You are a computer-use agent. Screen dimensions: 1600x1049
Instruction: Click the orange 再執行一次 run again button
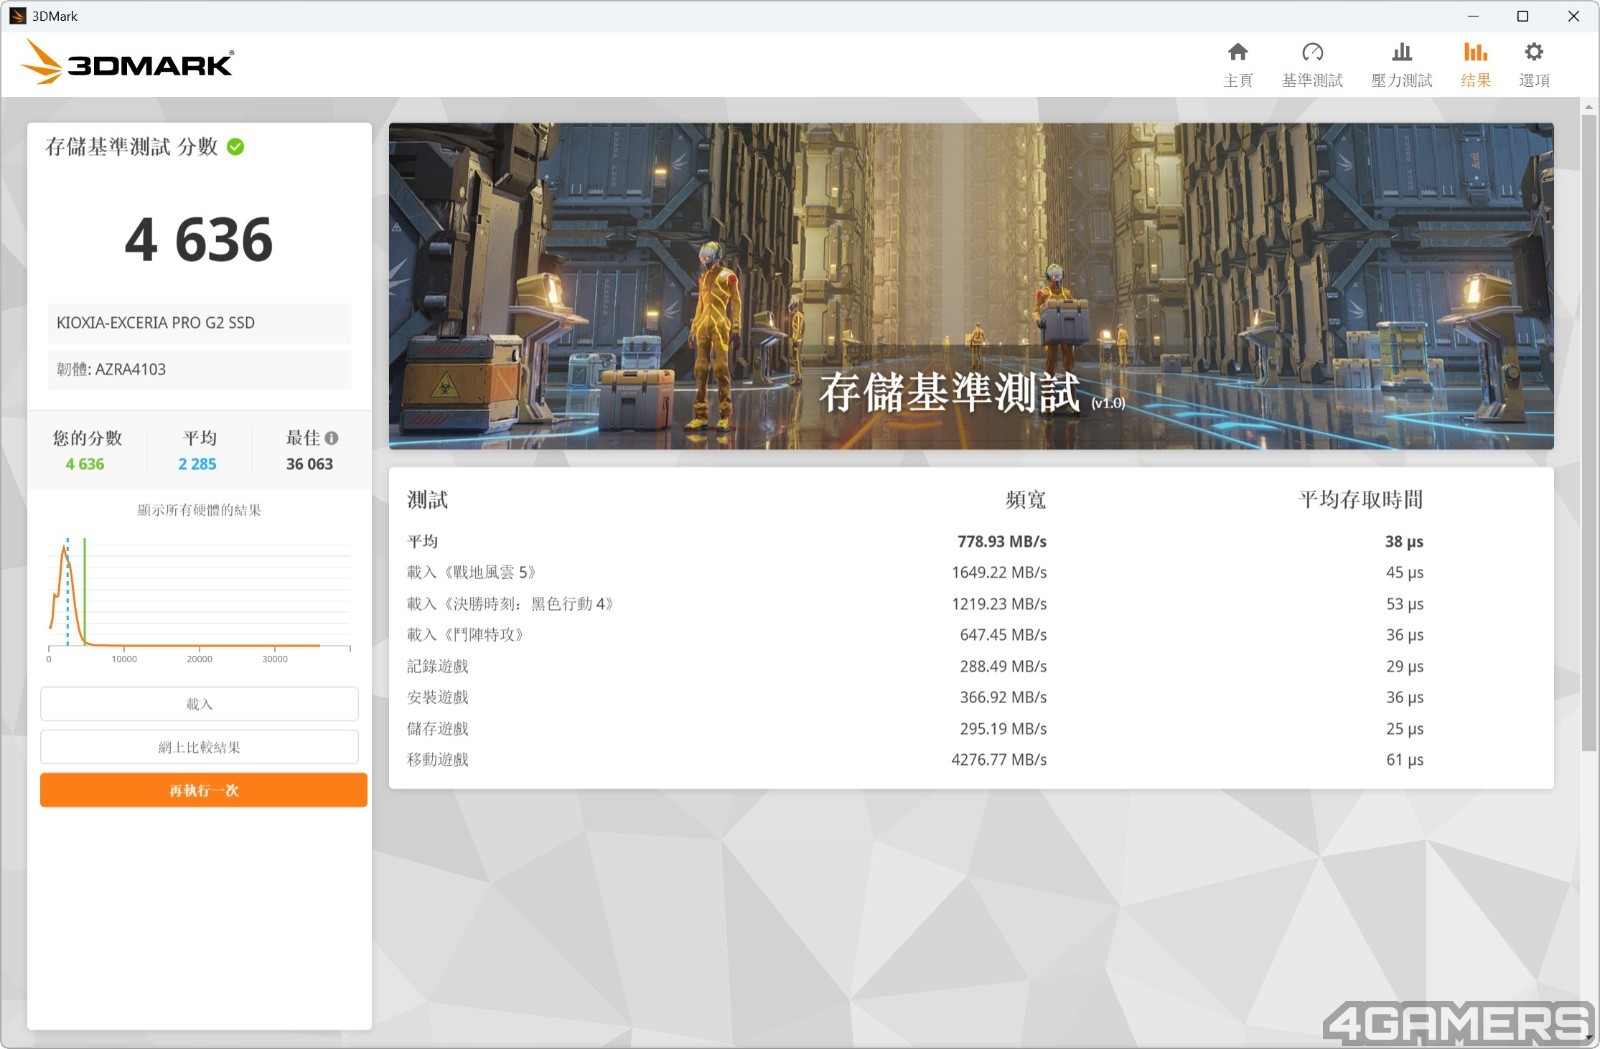click(203, 790)
